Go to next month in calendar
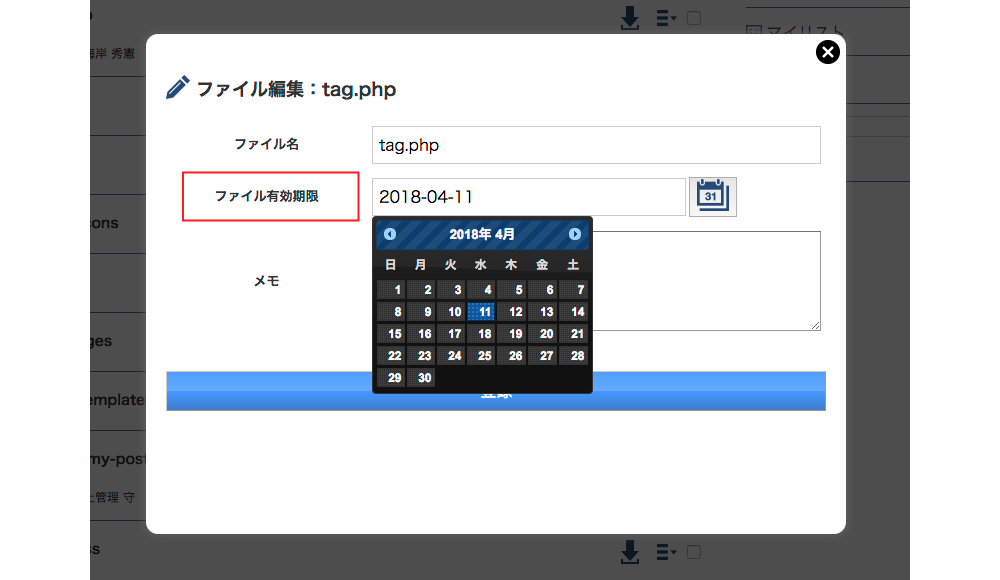Screen dimensions: 1000x580 (575, 234)
